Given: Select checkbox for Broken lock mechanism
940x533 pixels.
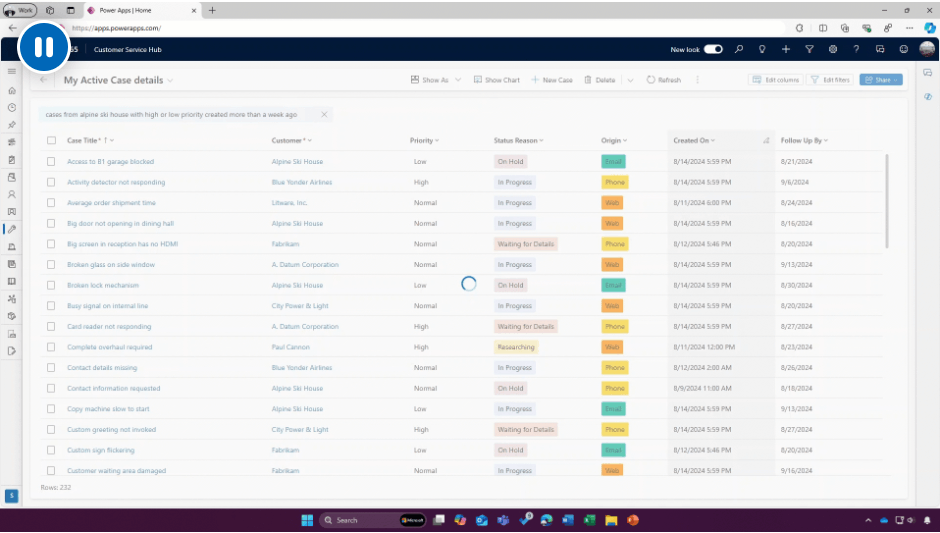Looking at the screenshot, I should coord(51,285).
